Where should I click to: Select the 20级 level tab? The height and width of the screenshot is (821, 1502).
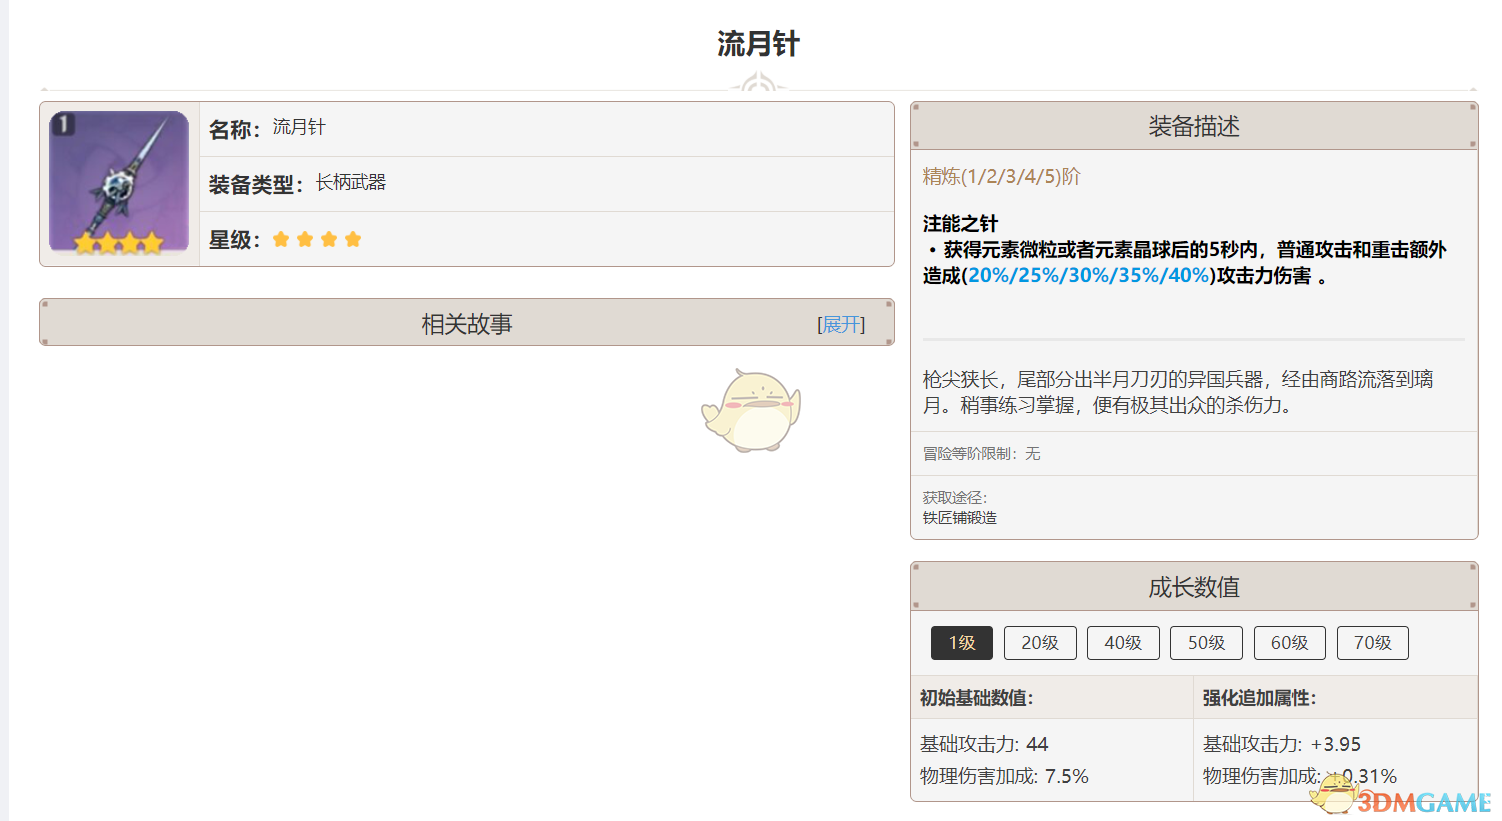tap(1040, 643)
